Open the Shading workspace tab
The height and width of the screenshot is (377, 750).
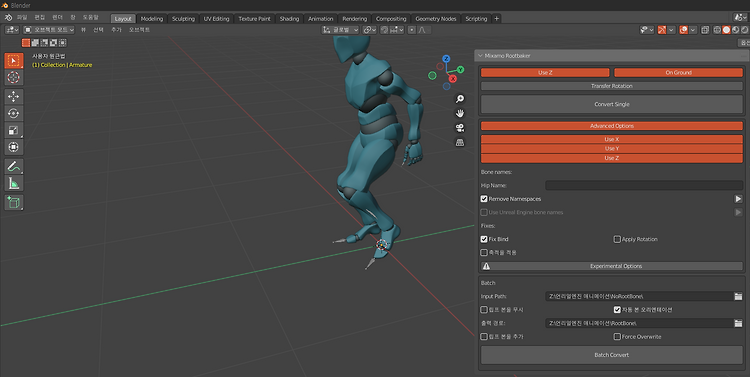pyautogui.click(x=289, y=19)
